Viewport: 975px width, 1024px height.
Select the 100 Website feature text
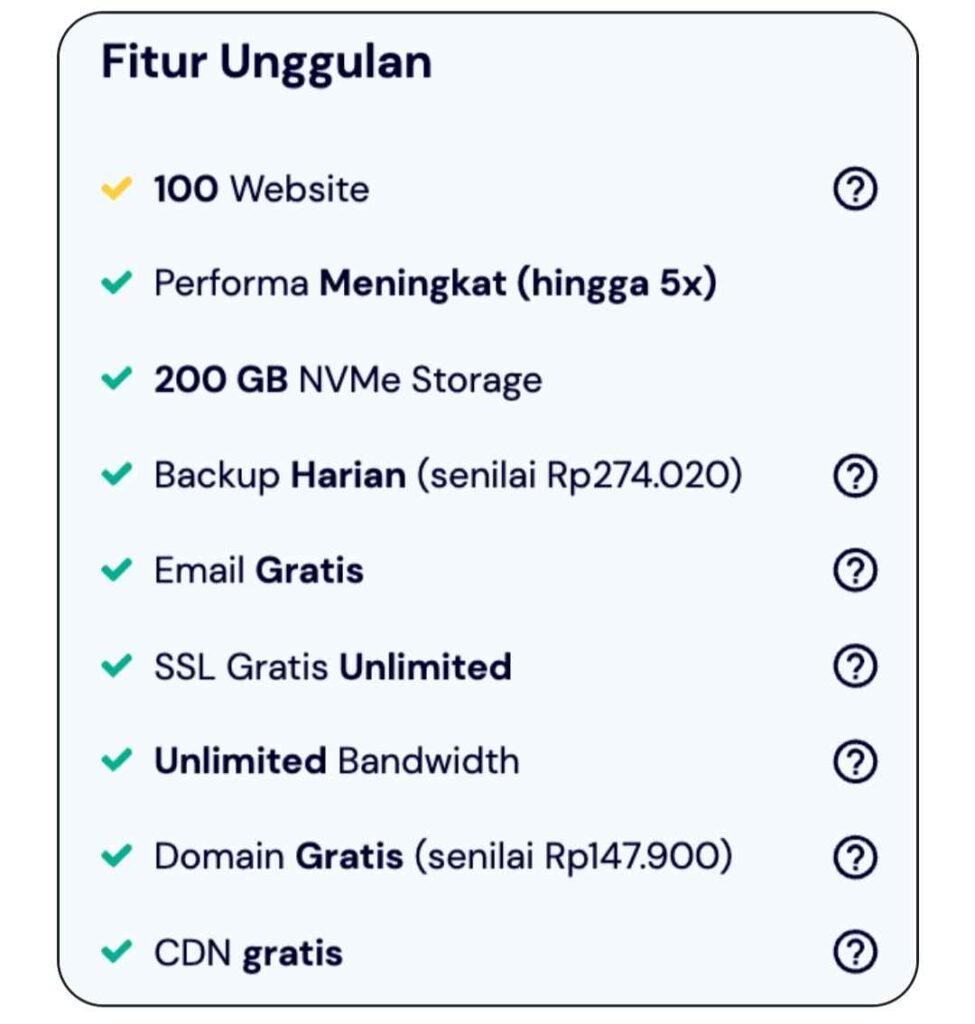(x=261, y=189)
